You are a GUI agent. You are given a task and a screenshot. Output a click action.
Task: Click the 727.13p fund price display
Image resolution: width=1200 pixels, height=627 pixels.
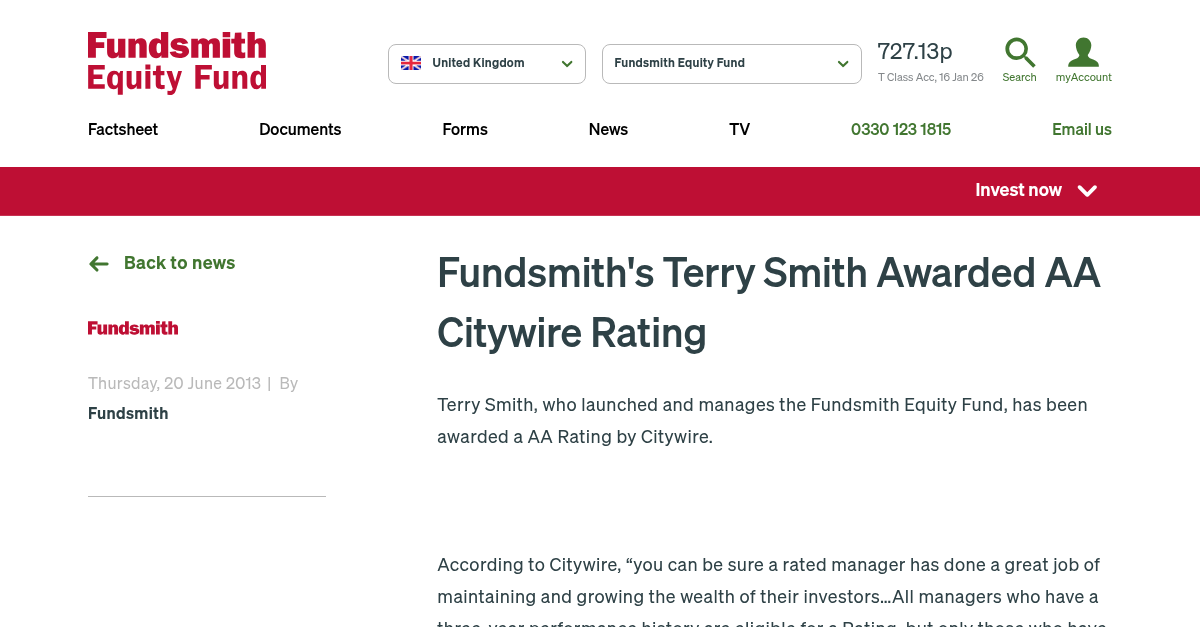tap(915, 51)
